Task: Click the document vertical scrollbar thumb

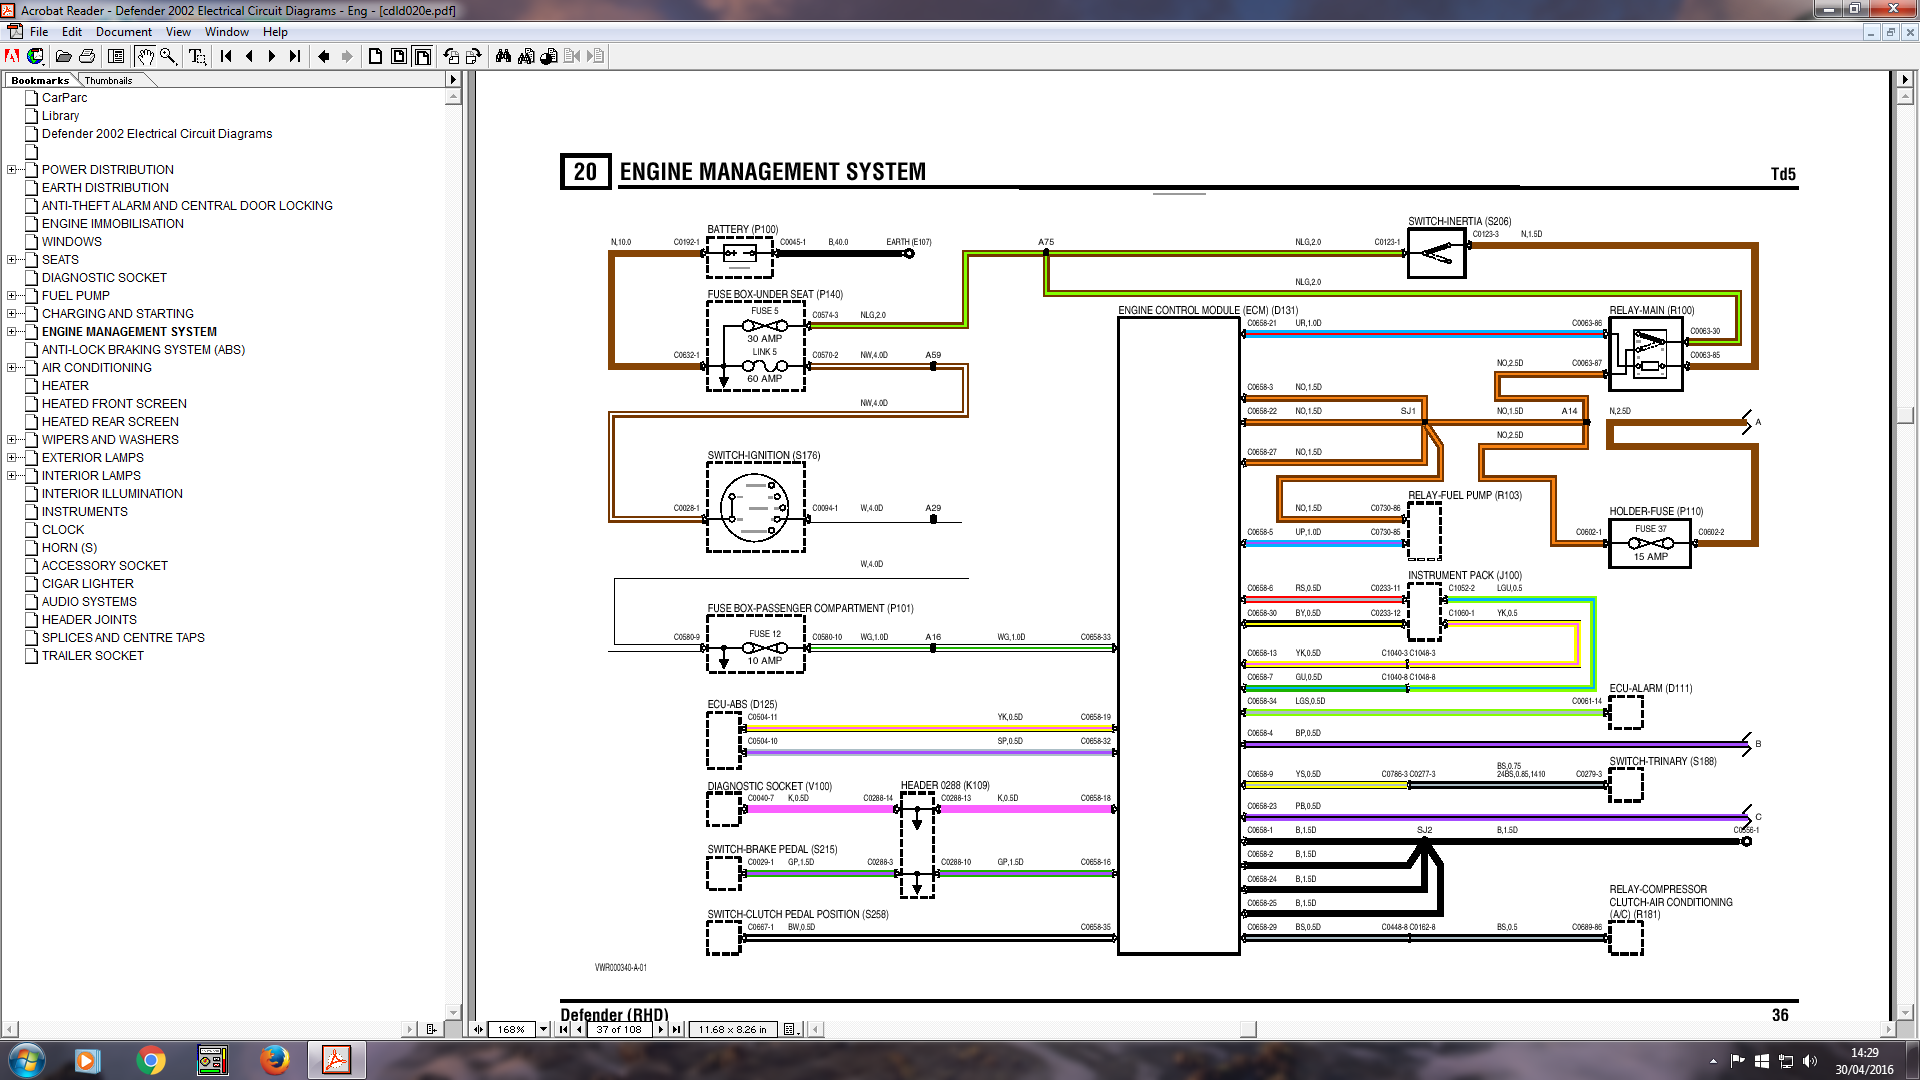Action: [1904, 415]
